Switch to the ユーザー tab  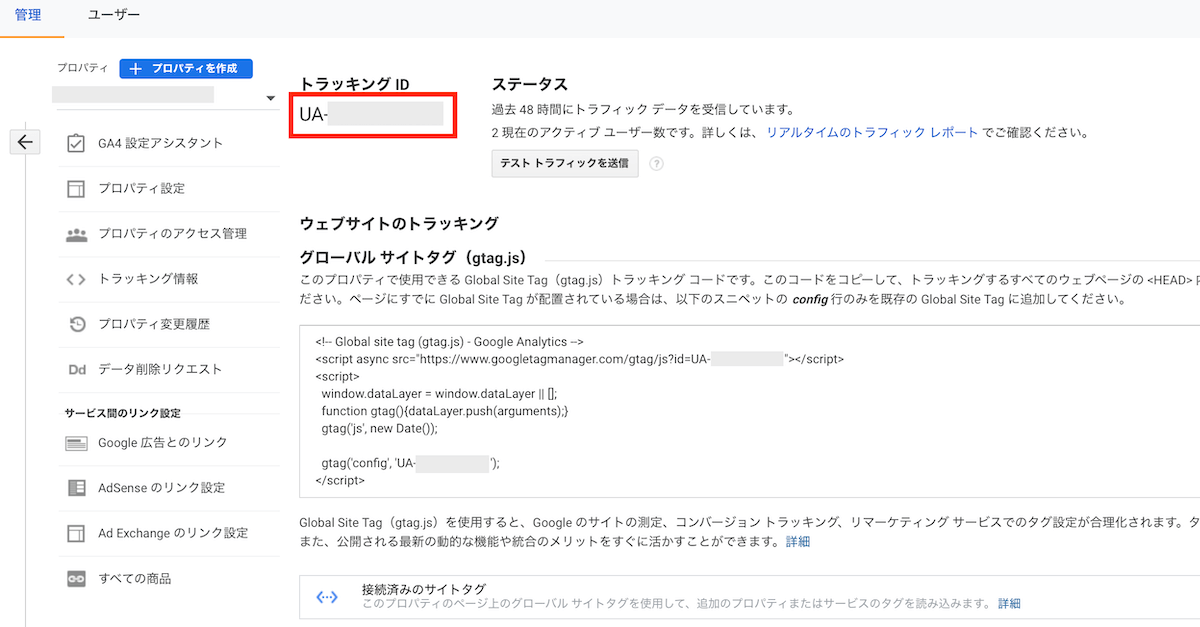click(x=114, y=15)
